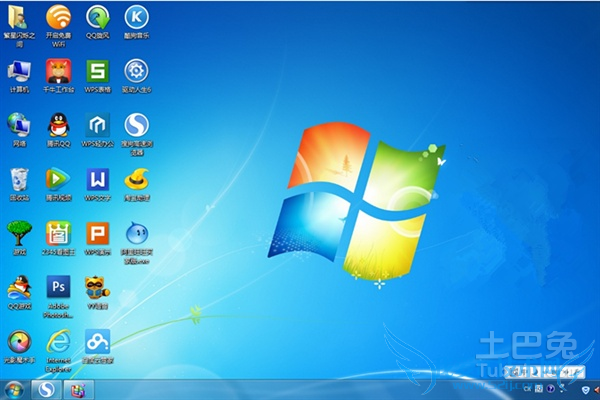Launch Driver Life 6 gear icon
600x400 pixels.
[136, 71]
